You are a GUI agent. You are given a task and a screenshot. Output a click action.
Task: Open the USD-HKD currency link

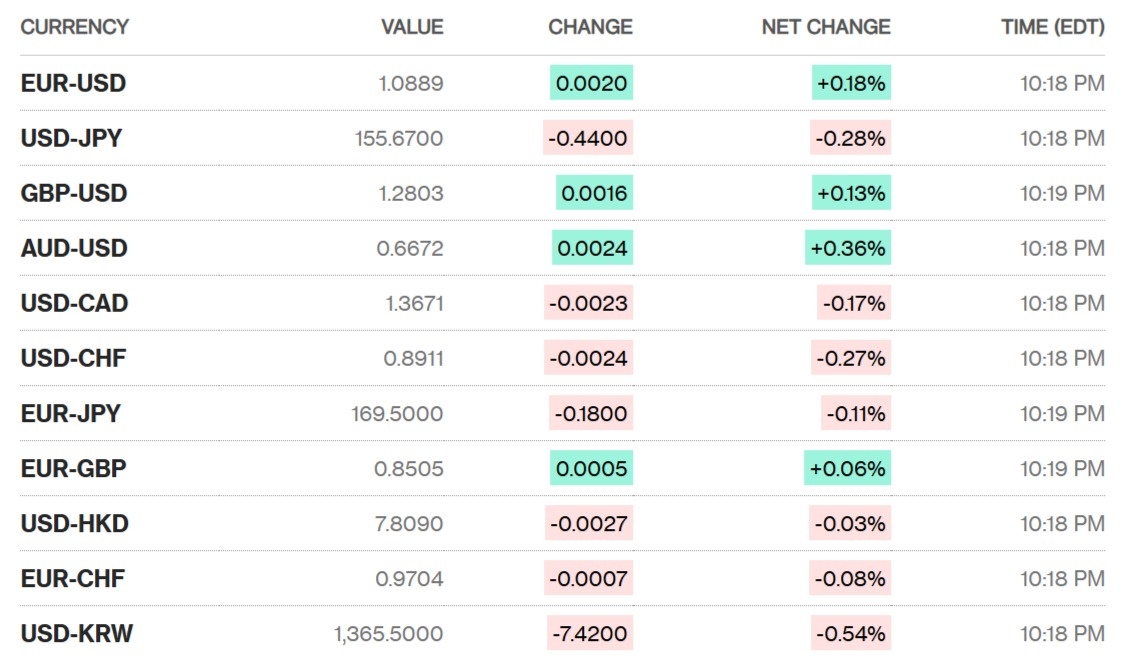coord(74,523)
